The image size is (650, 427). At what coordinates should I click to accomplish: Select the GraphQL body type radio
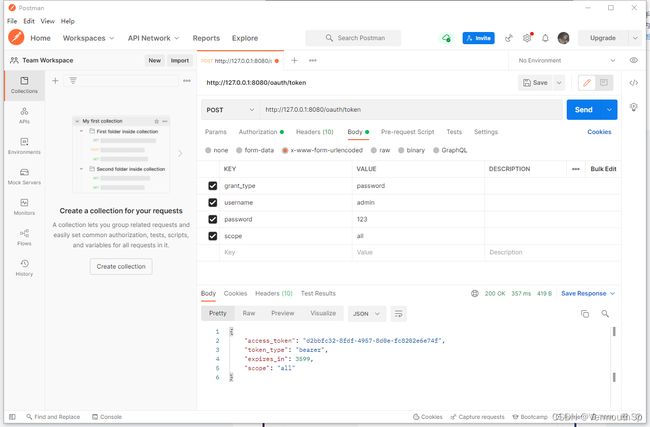tap(436, 150)
